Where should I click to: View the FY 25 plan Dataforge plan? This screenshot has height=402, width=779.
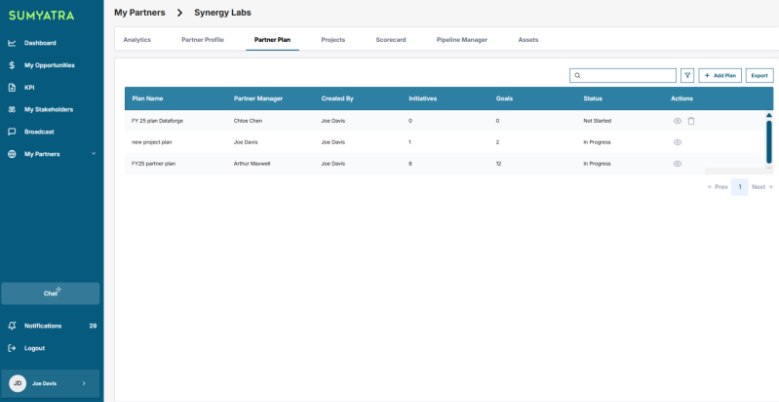click(x=677, y=120)
